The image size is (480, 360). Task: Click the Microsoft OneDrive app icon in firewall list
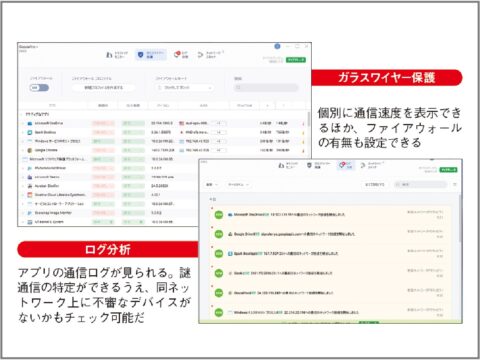tap(29, 123)
